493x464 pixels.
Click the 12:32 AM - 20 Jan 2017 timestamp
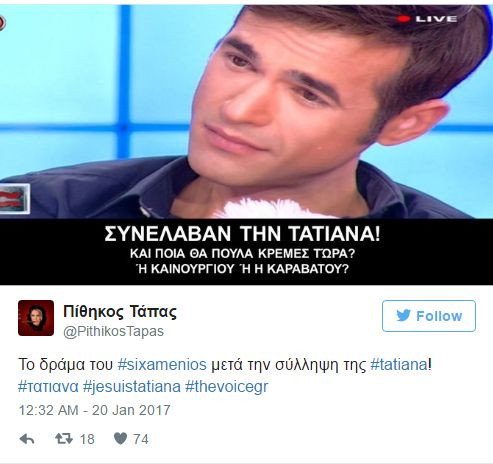[x=94, y=410]
